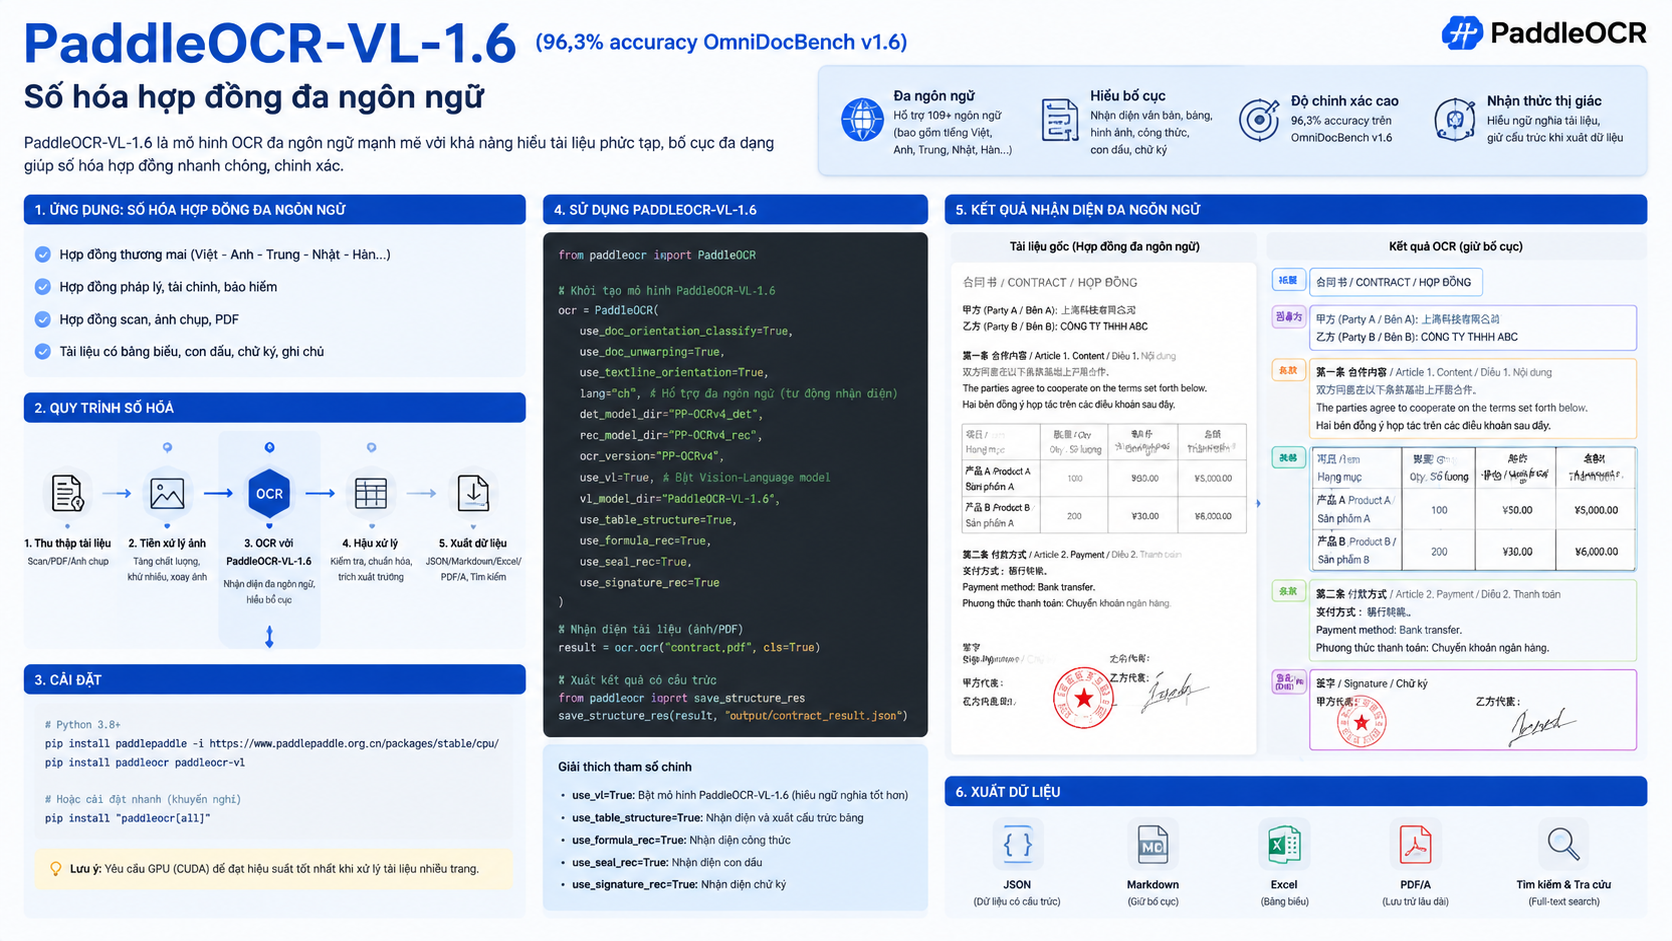This screenshot has width=1672, height=941.
Task: Click the explanation bullet use_table_structure=True: Nhận diện và xuất cấu trúc bảng
Action: 718,818
